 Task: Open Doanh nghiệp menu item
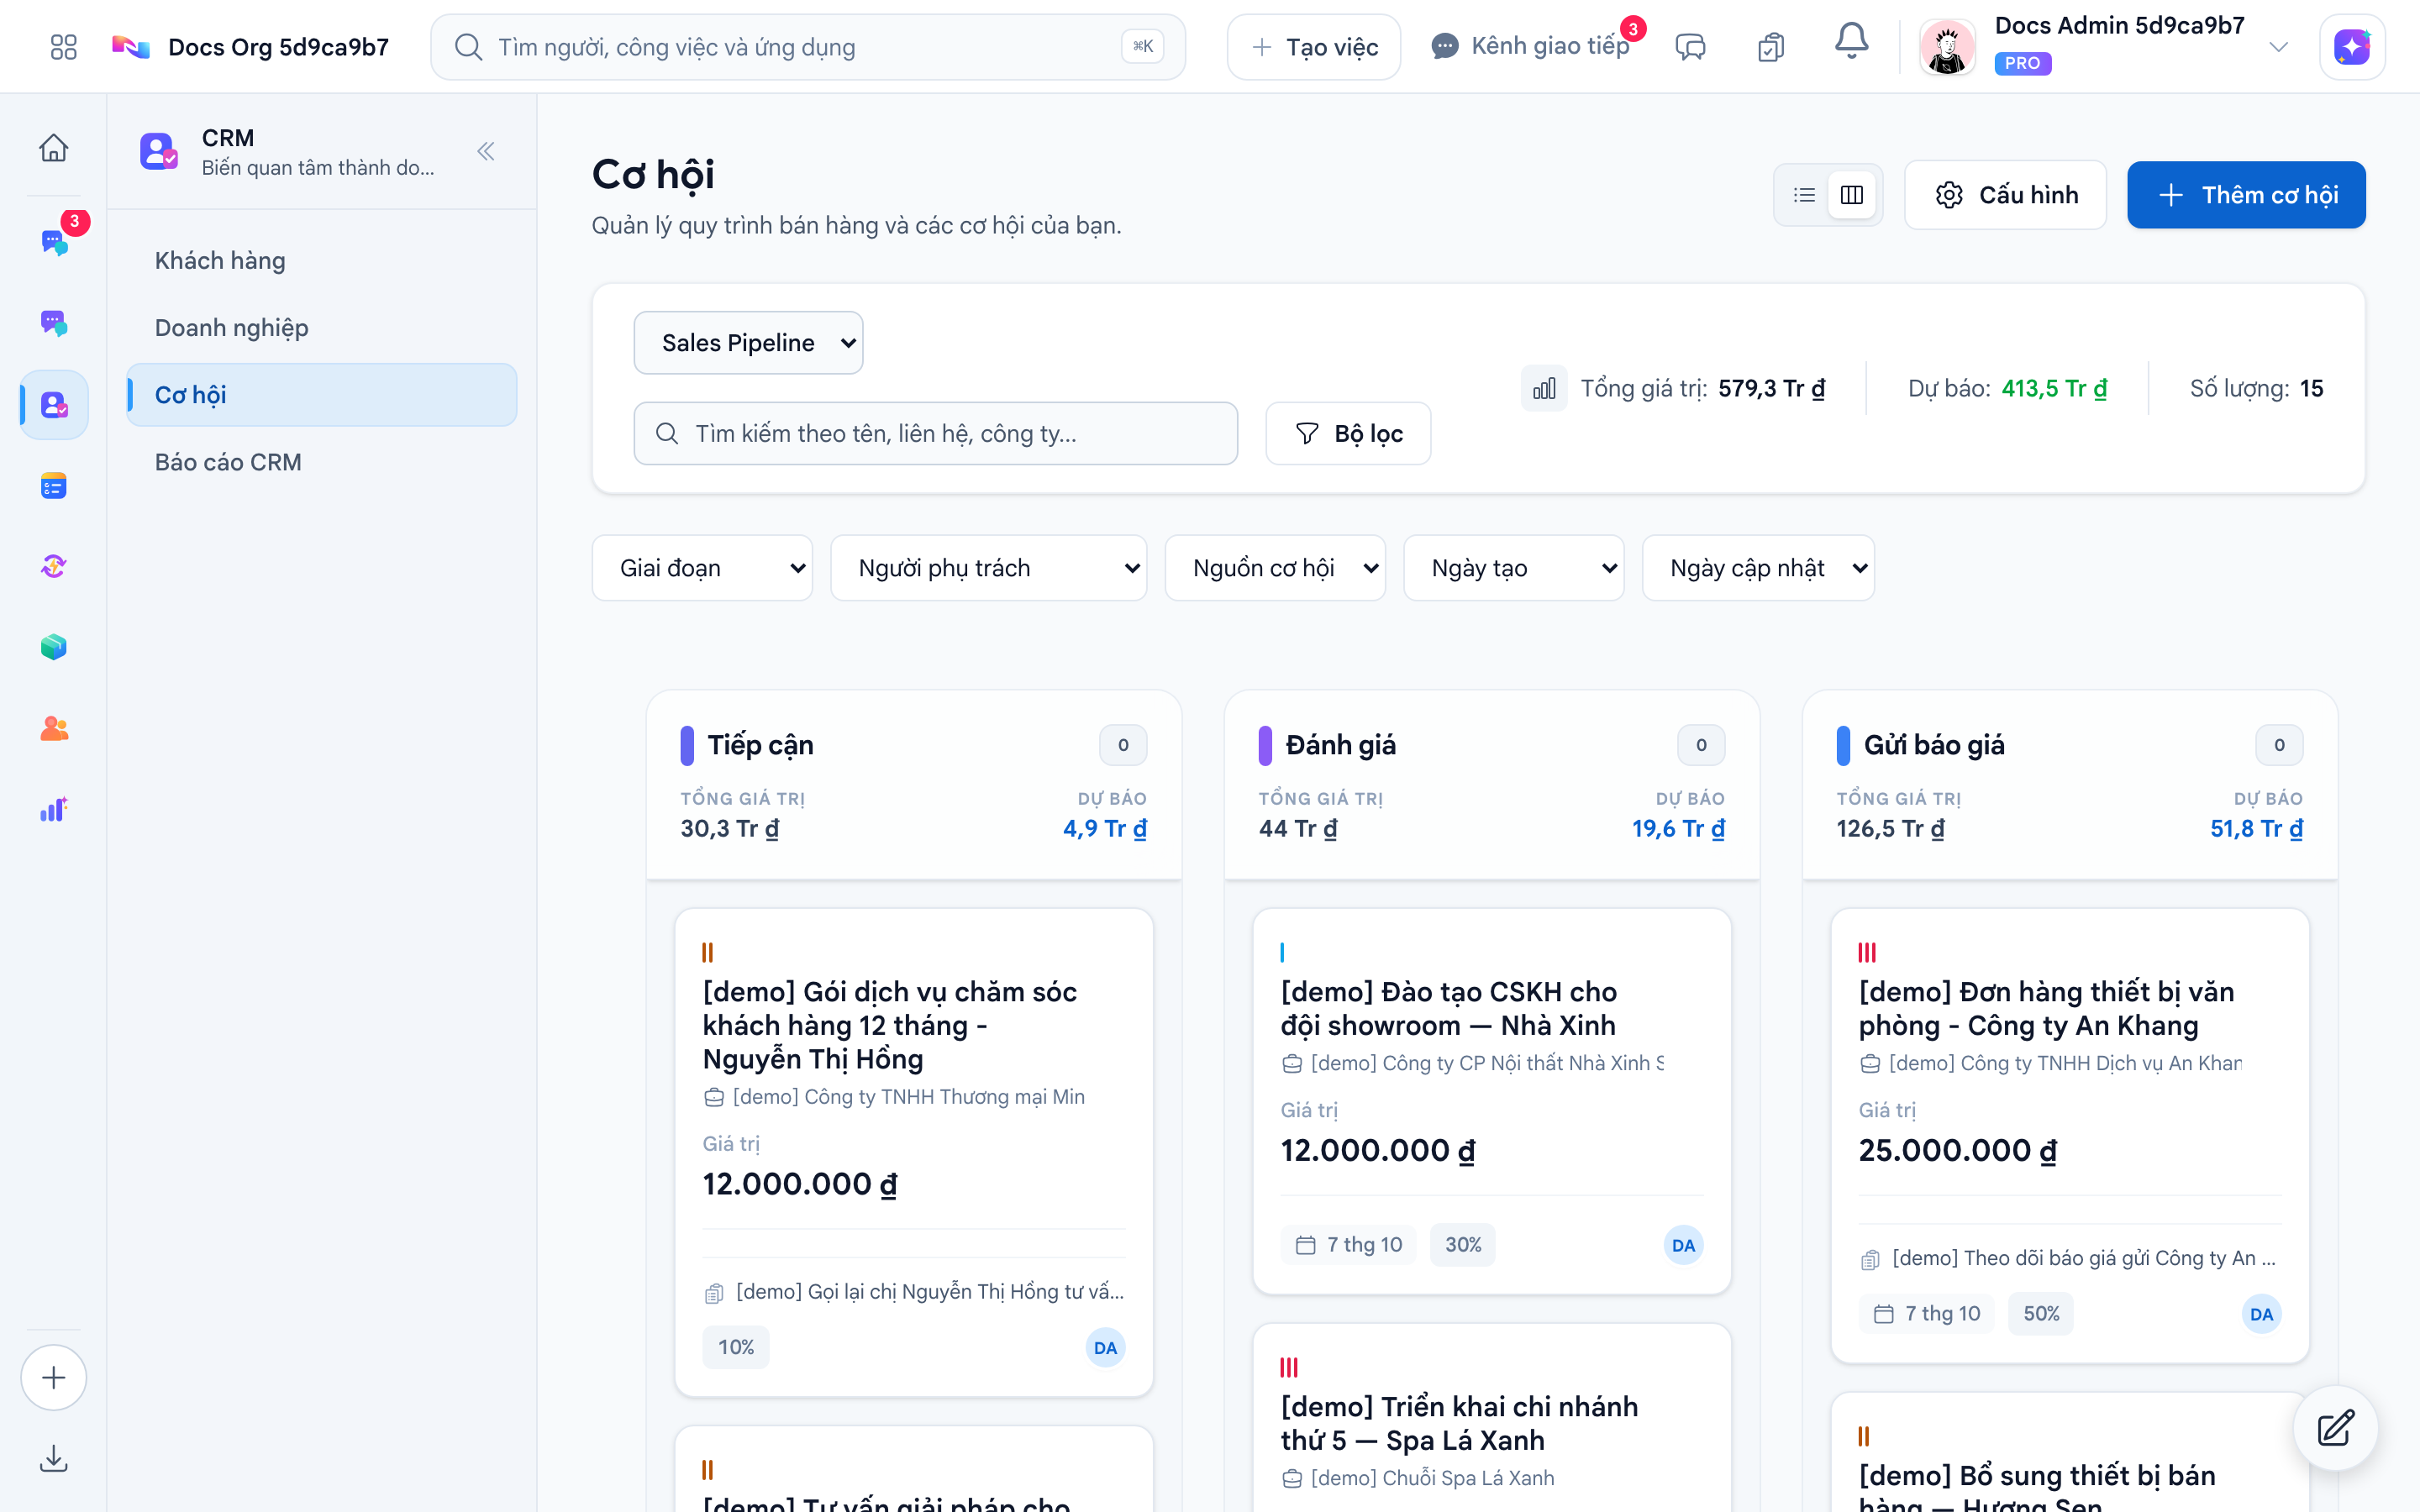pos(321,328)
